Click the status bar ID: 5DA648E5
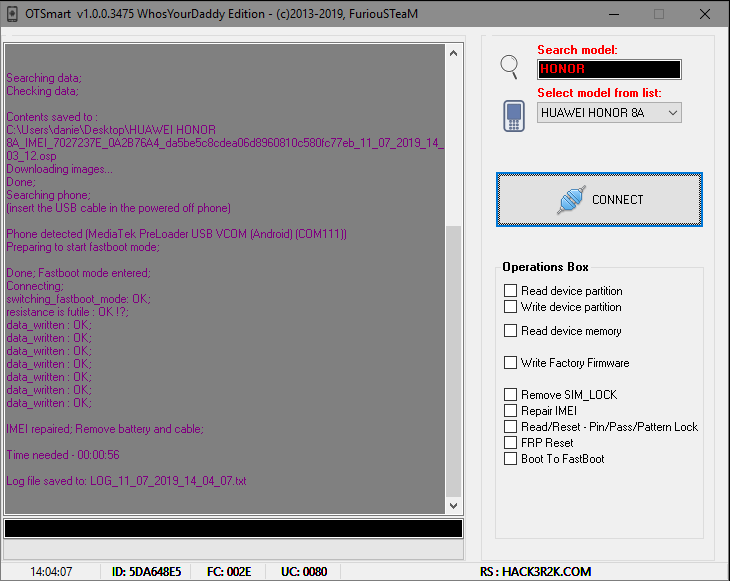The image size is (730, 581). tap(146, 572)
